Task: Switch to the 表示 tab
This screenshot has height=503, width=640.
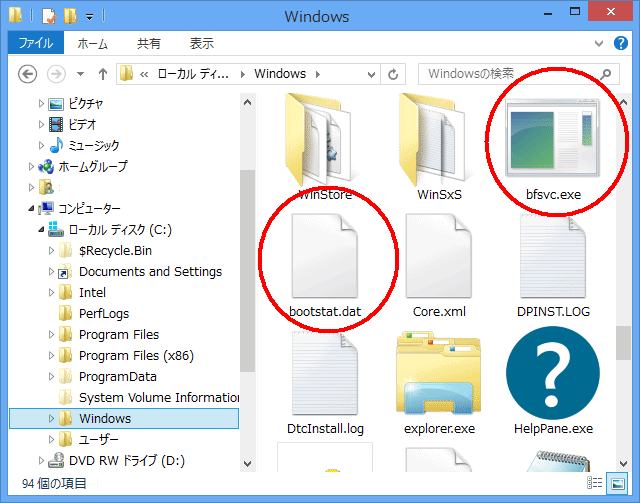Action: [x=202, y=43]
